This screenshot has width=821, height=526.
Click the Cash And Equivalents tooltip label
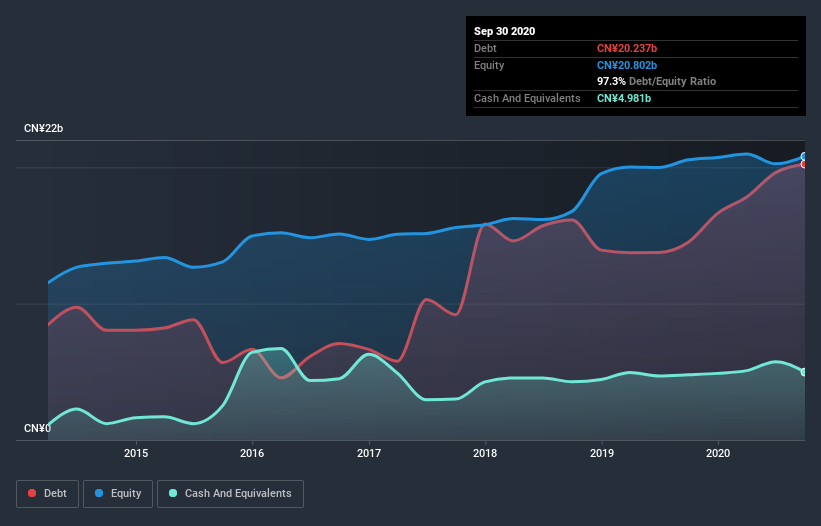(527, 98)
